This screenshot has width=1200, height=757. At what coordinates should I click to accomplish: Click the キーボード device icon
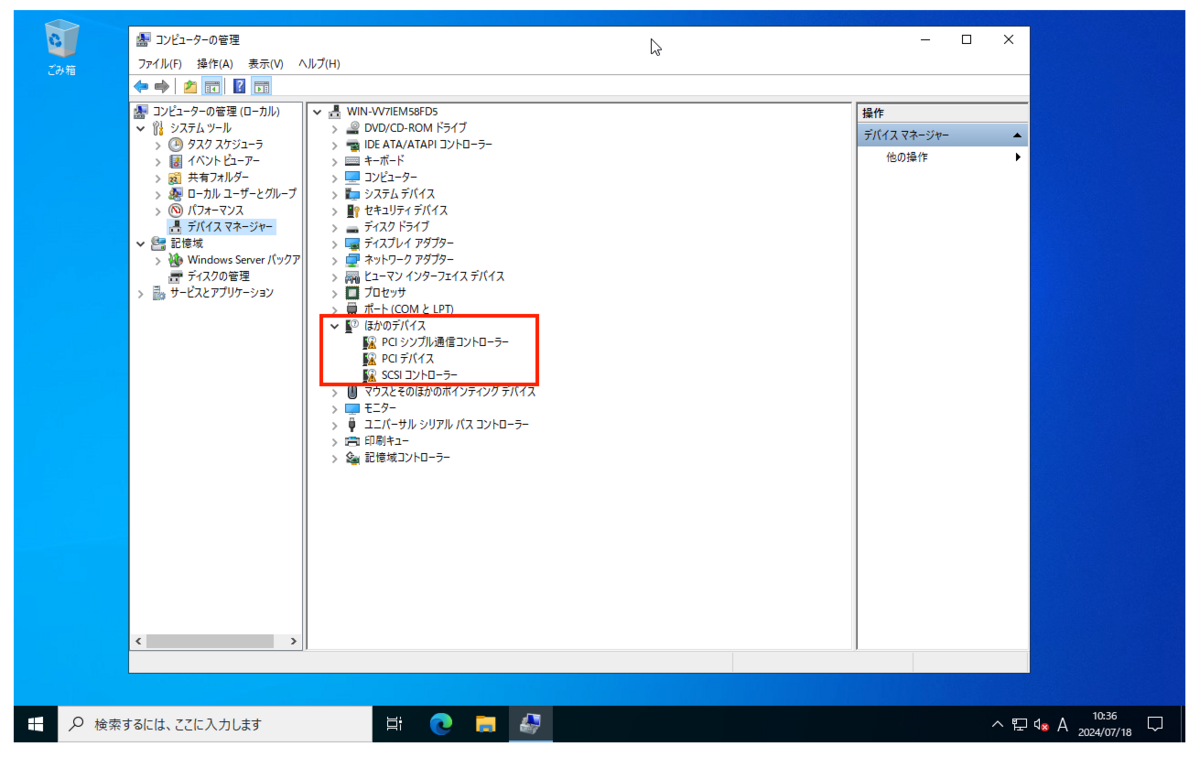tap(352, 161)
